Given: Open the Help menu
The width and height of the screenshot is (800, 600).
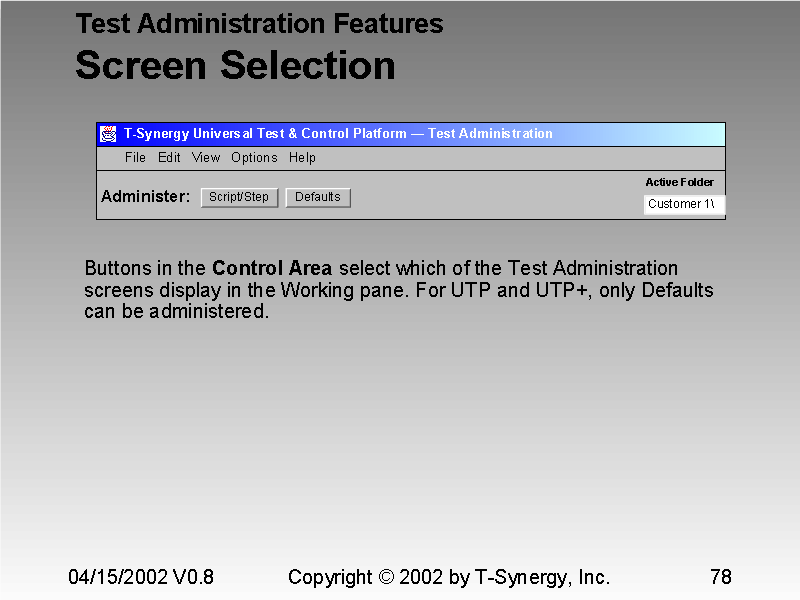Looking at the screenshot, I should point(302,158).
